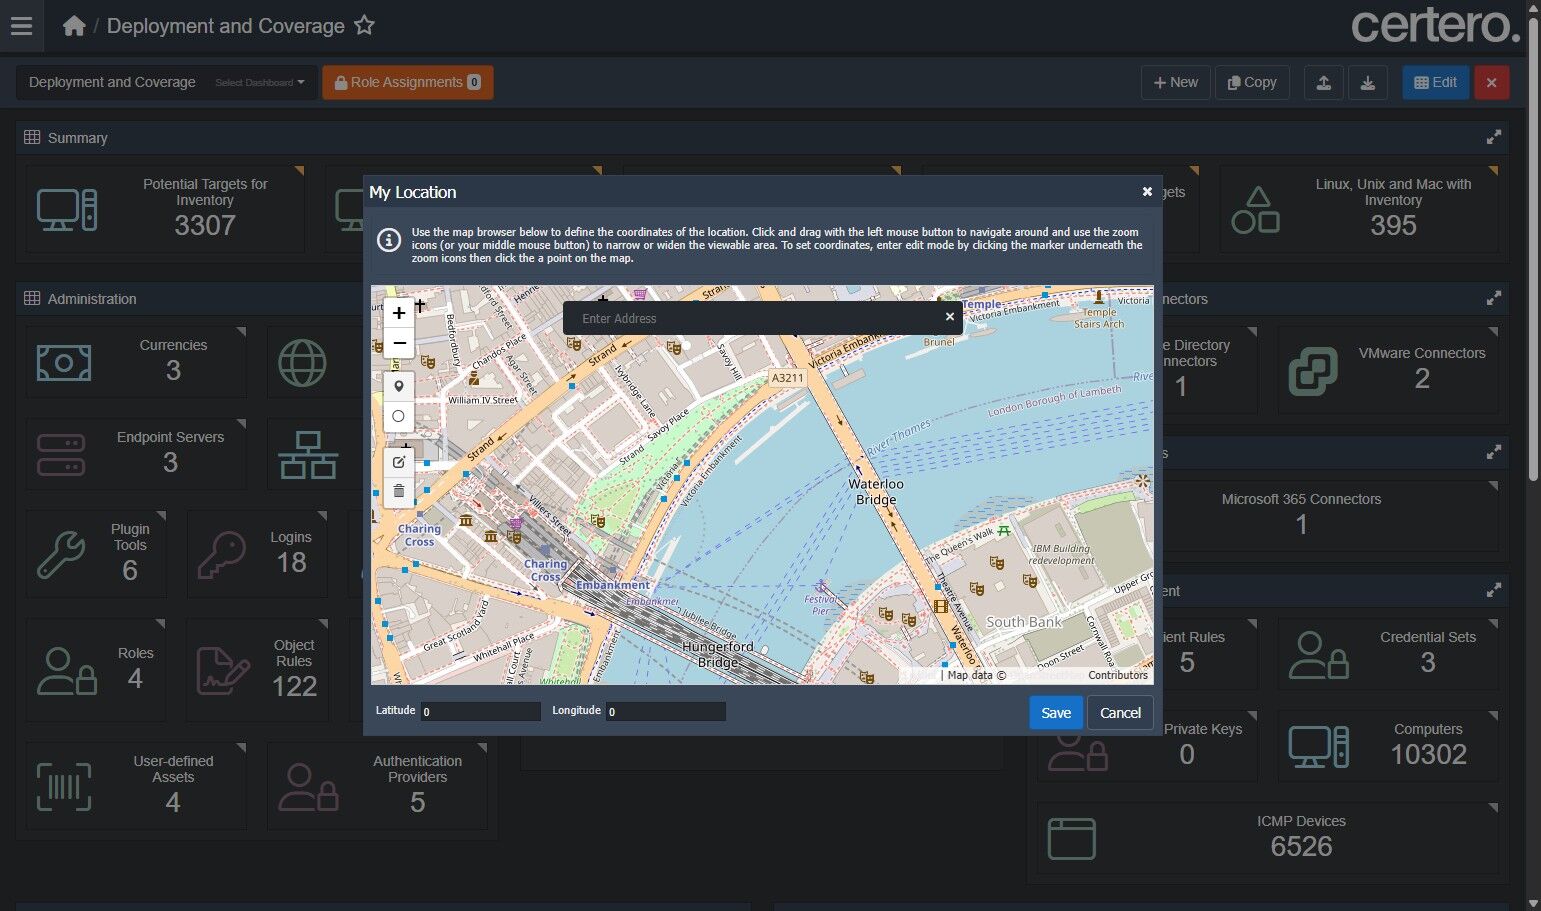Open the Linux, Unix and Mac with Inventory tile
Screen dimensions: 1541x911
pos(1359,209)
